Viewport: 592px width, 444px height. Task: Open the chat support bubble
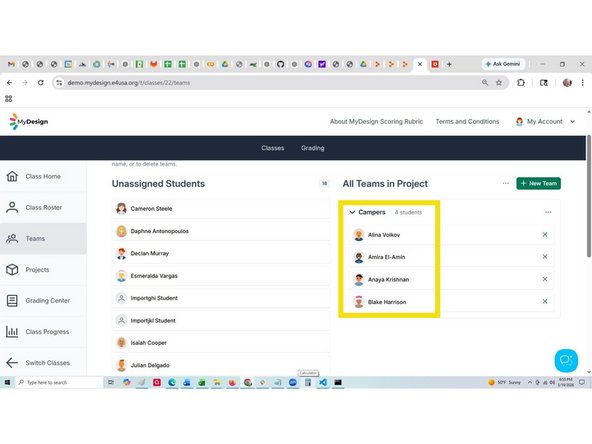[x=566, y=360]
